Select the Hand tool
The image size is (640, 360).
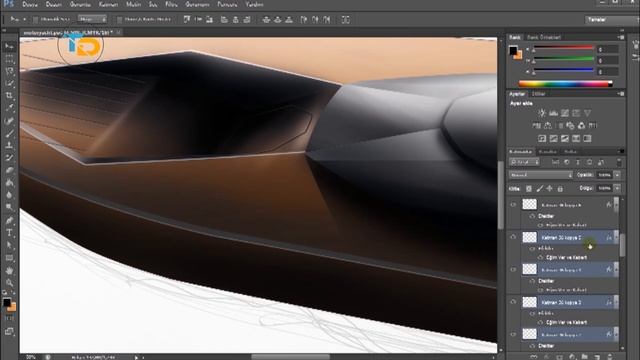(9, 270)
